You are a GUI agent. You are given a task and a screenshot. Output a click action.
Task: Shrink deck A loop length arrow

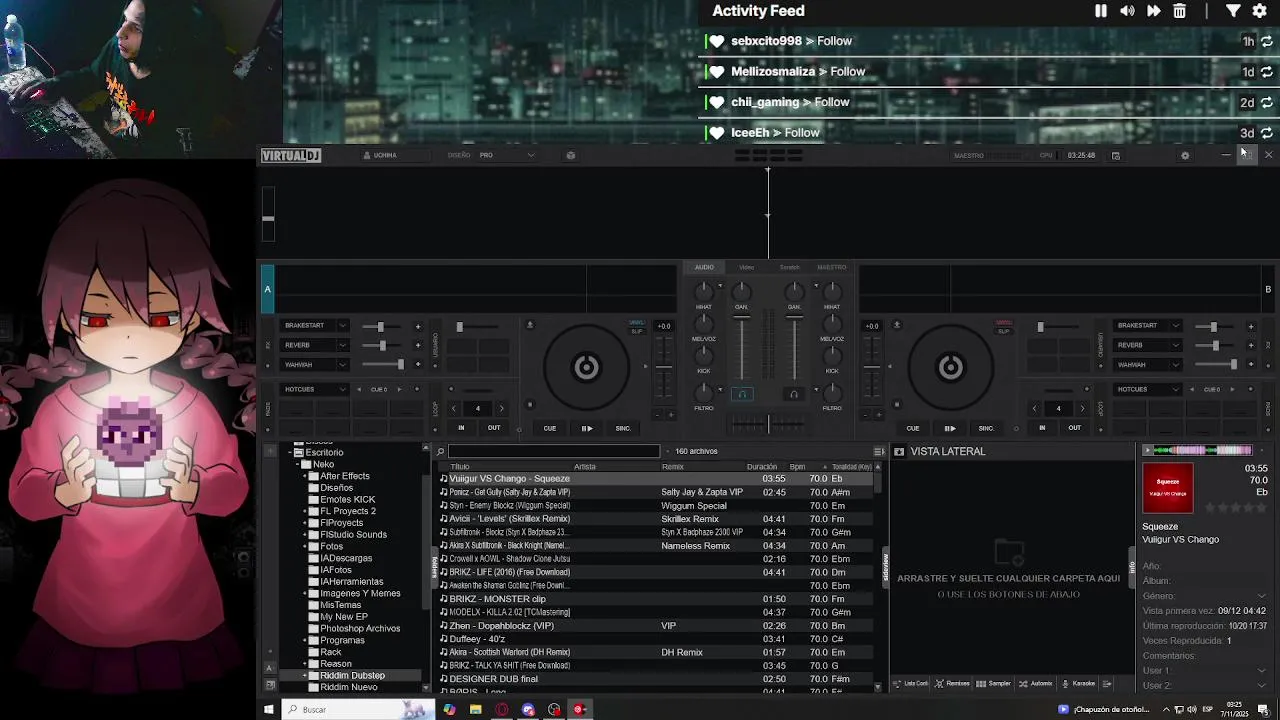[453, 408]
